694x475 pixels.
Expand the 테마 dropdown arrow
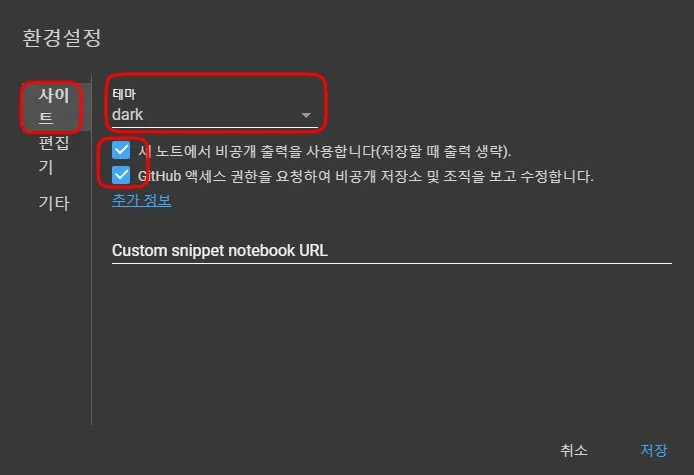pos(306,115)
